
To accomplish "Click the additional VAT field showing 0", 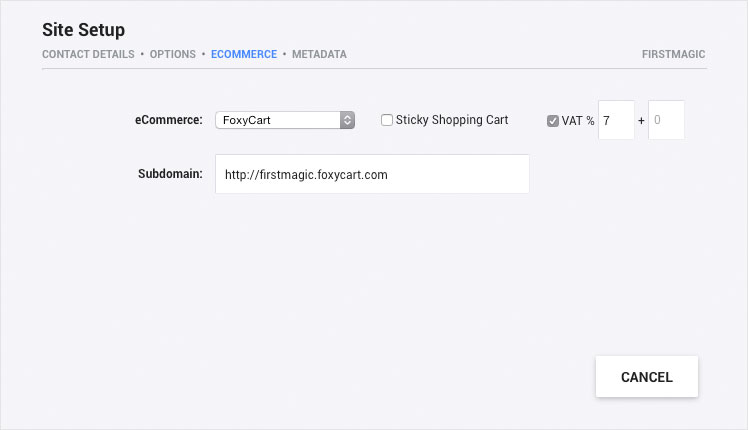I will click(666, 120).
